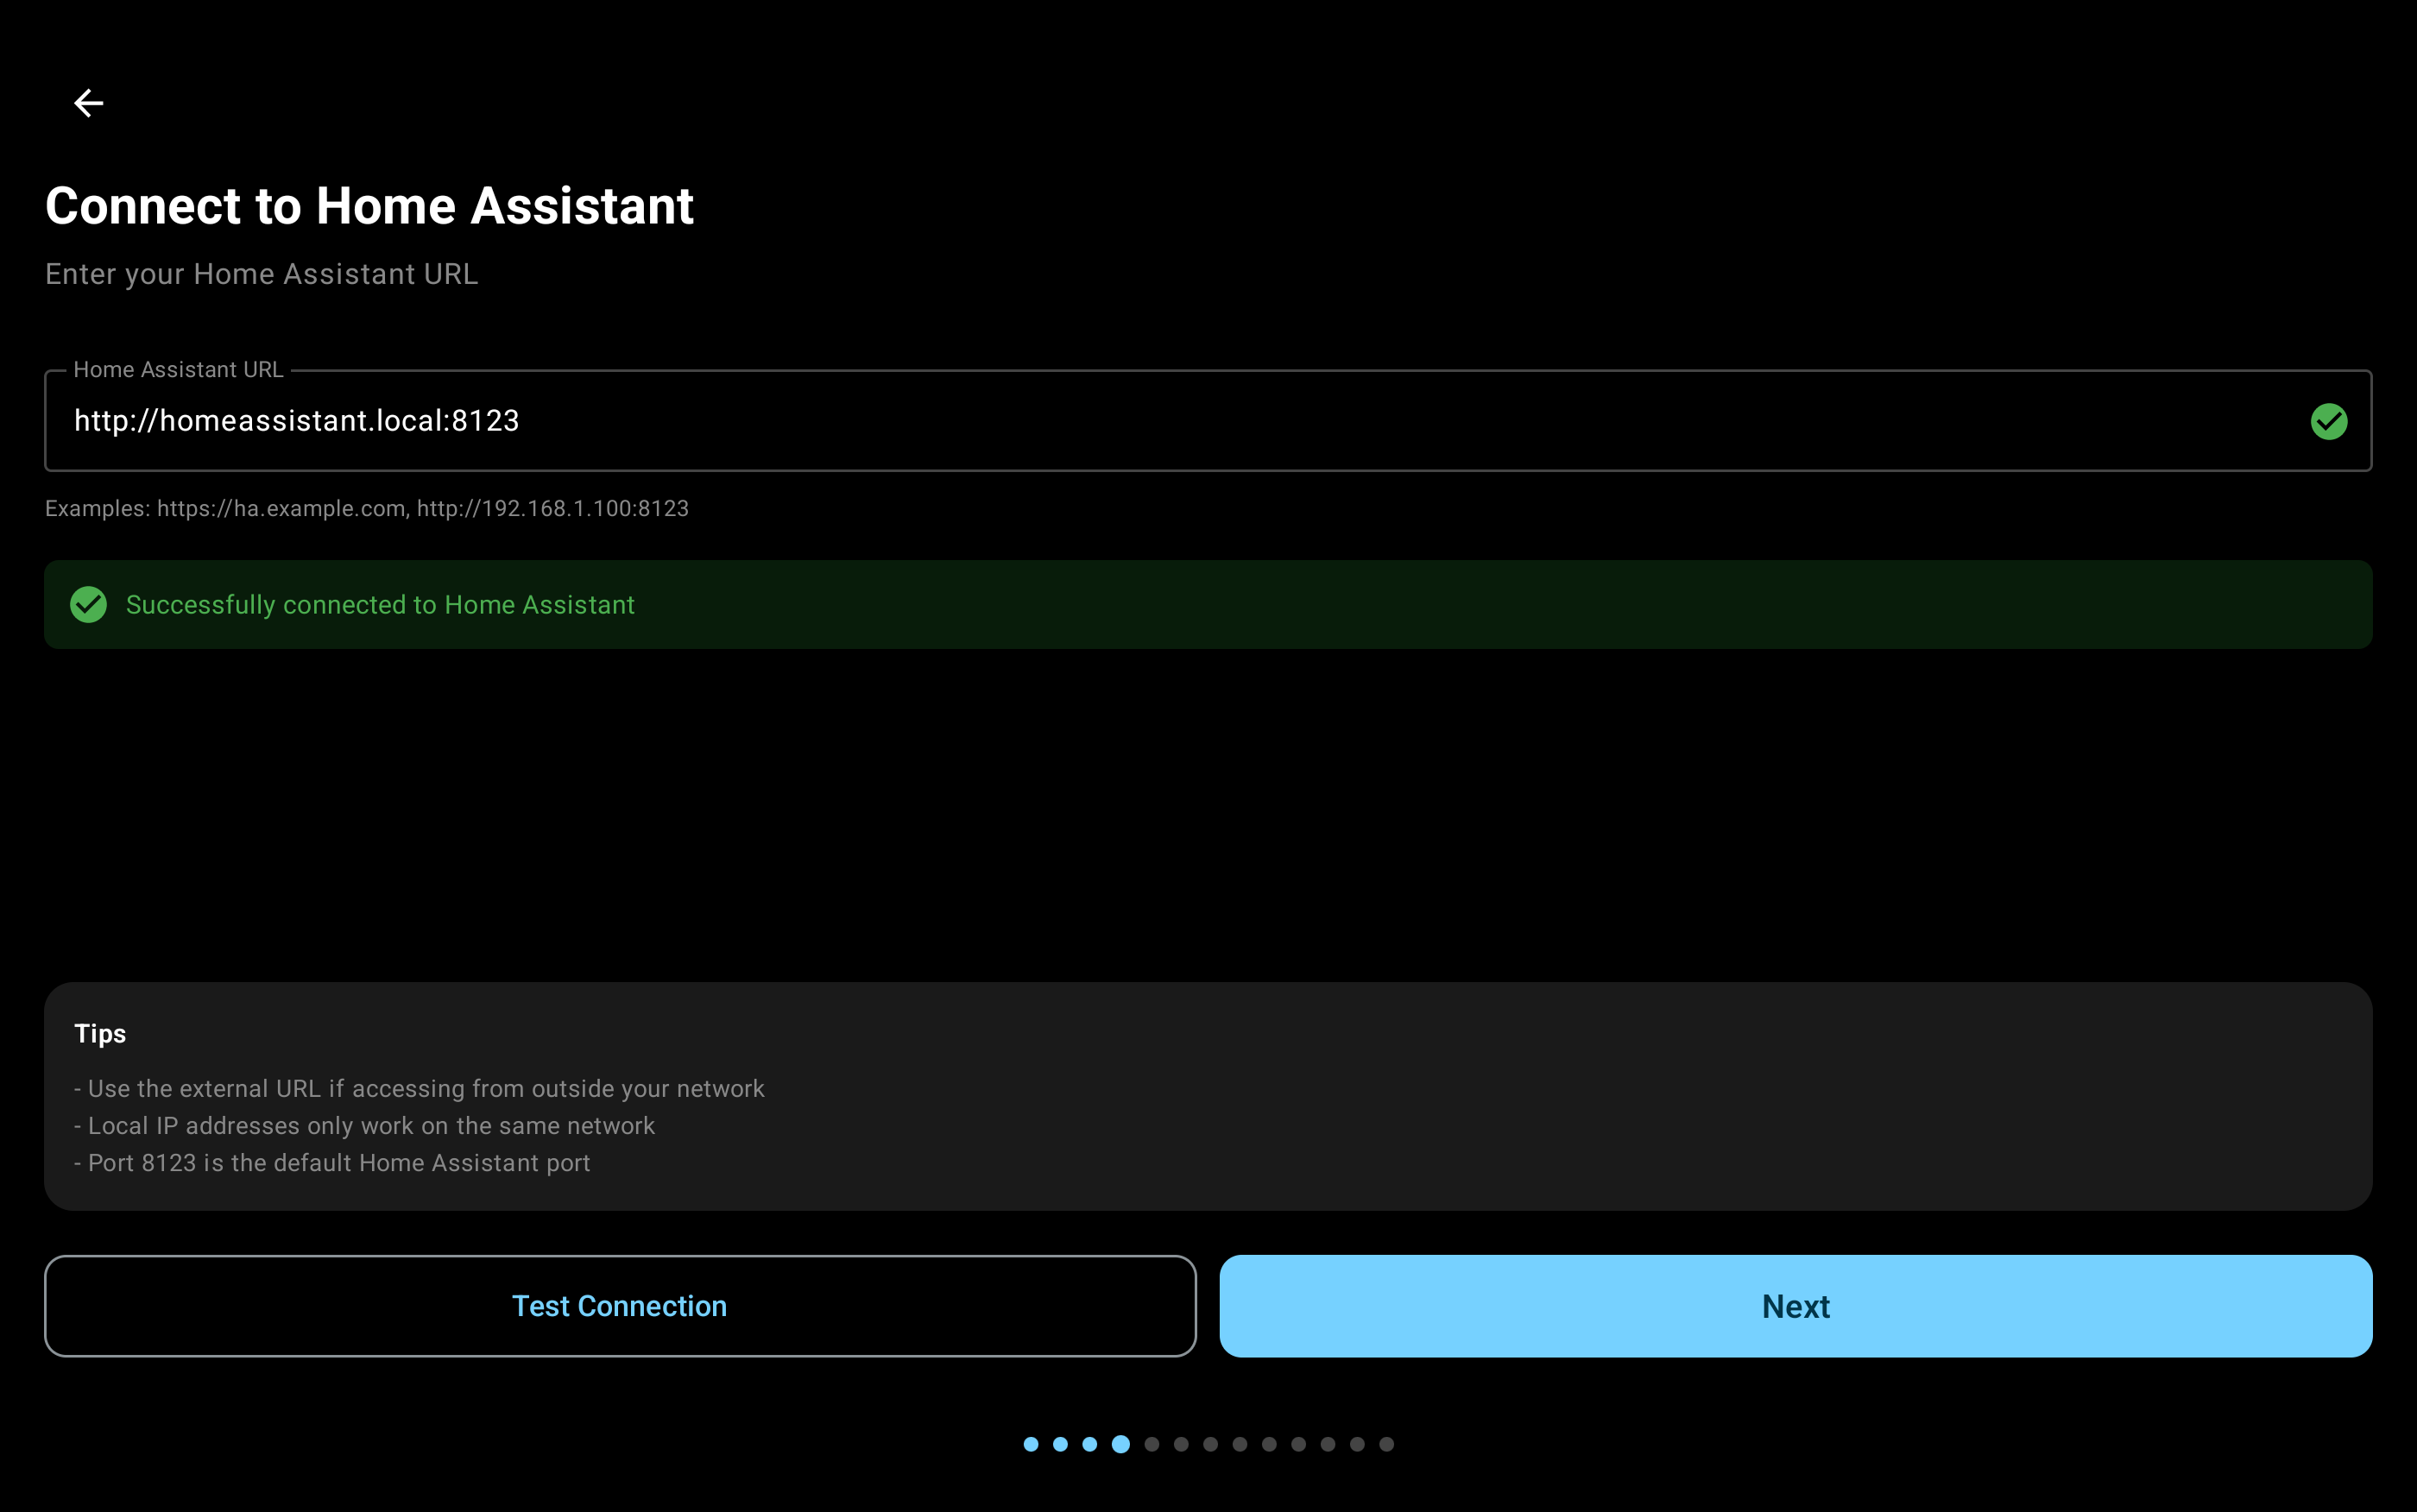Image resolution: width=2417 pixels, height=1512 pixels.
Task: Click the green checkmark inside URL field
Action: [2328, 421]
